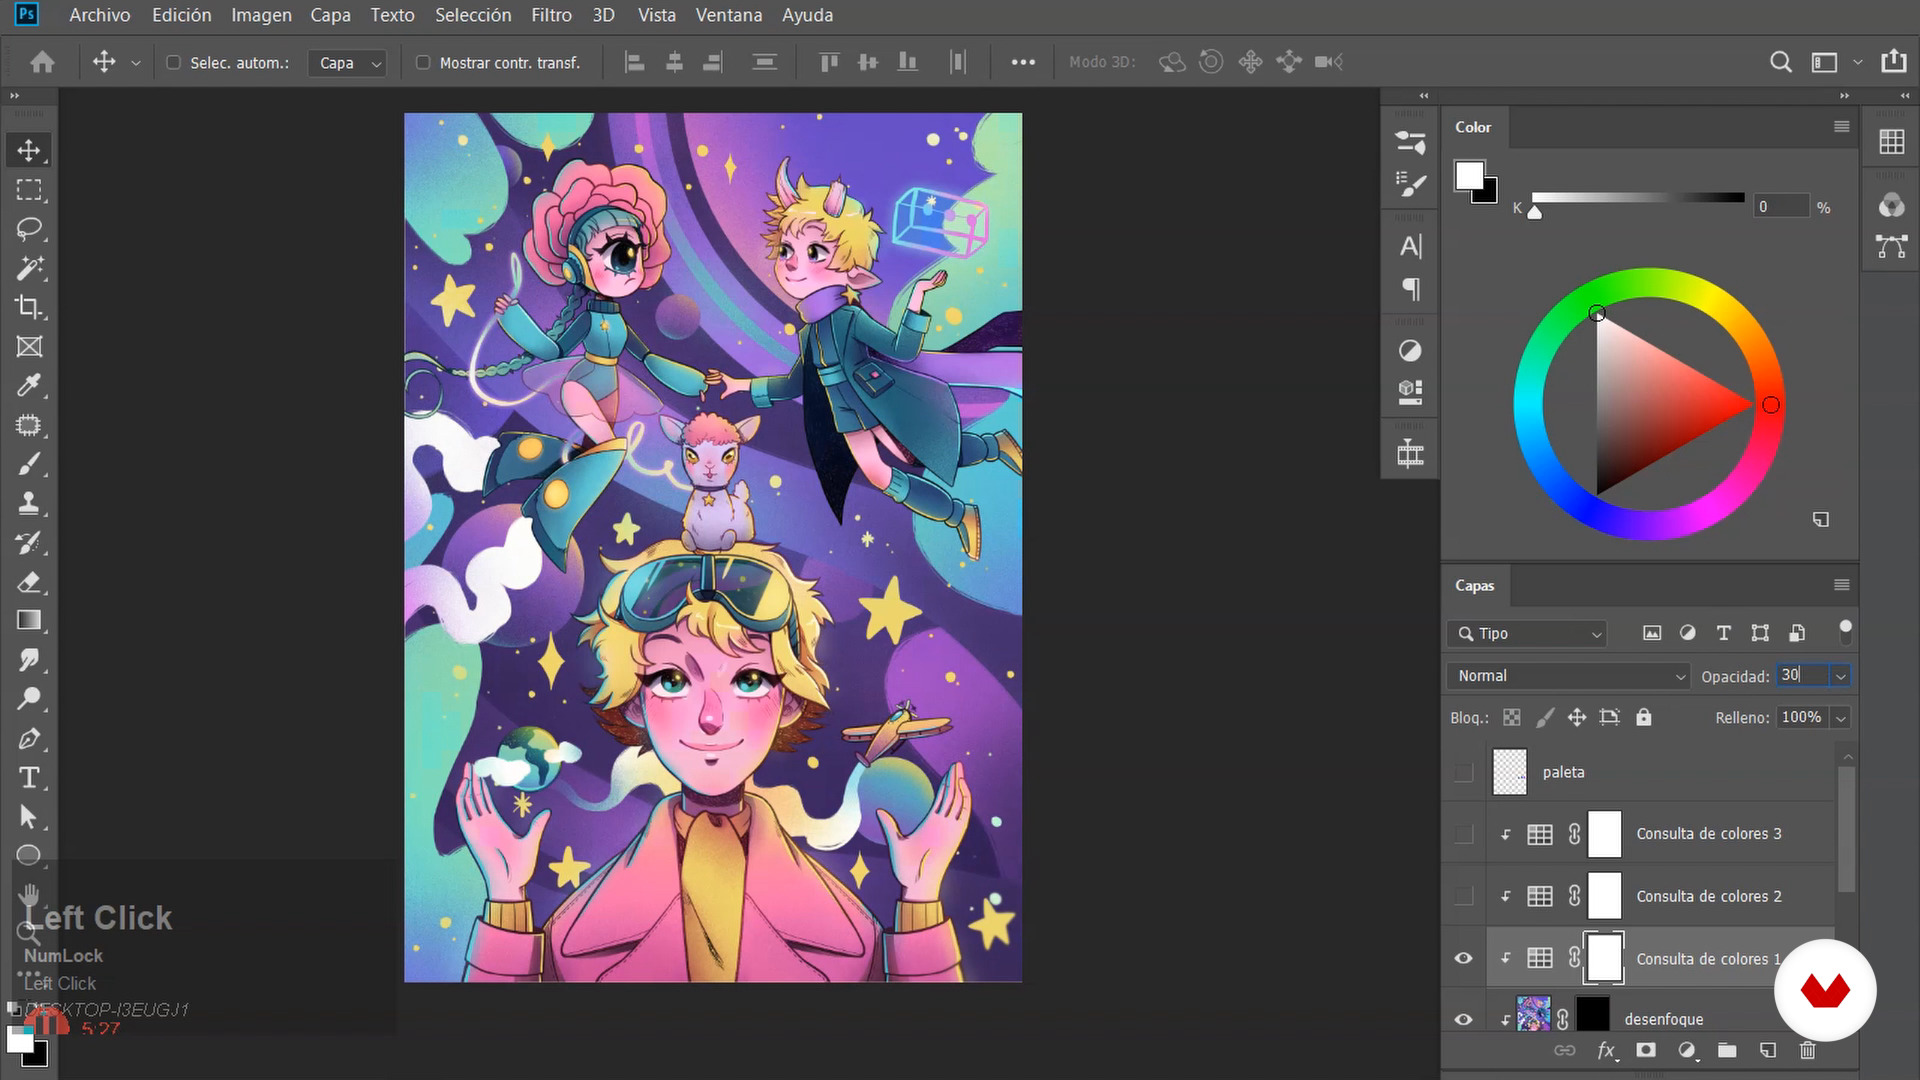Select the Gradient tool
This screenshot has width=1920, height=1080.
[29, 621]
